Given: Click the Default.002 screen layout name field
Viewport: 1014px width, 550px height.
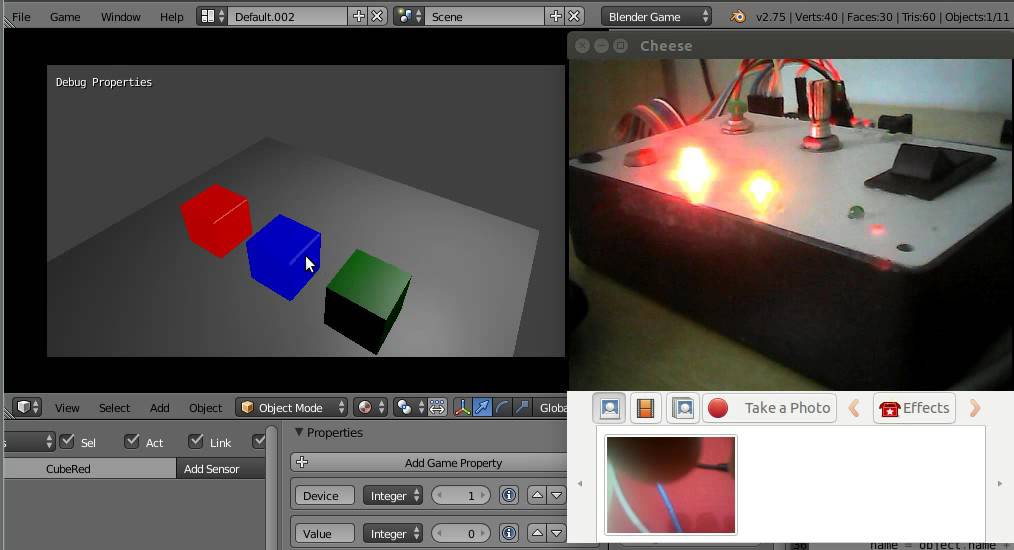Looking at the screenshot, I should [x=288, y=16].
